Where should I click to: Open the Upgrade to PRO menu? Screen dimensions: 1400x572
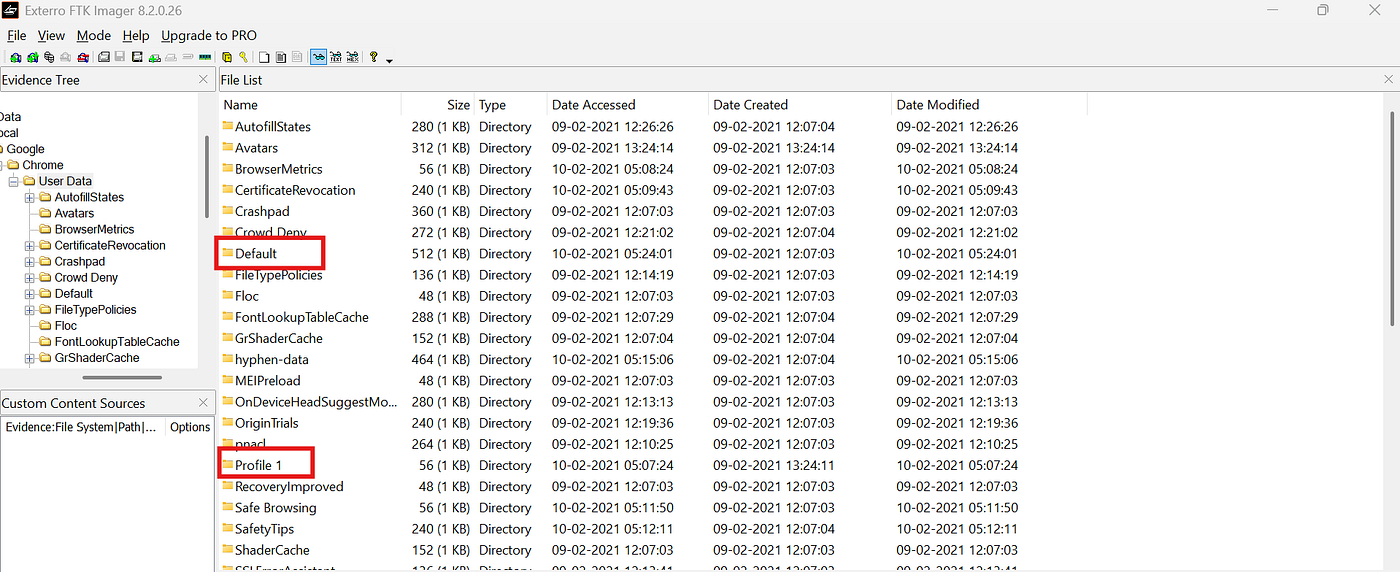[x=209, y=35]
